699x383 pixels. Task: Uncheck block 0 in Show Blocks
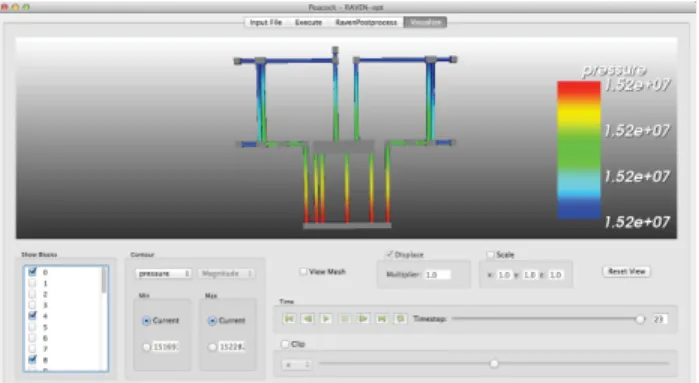[32, 272]
